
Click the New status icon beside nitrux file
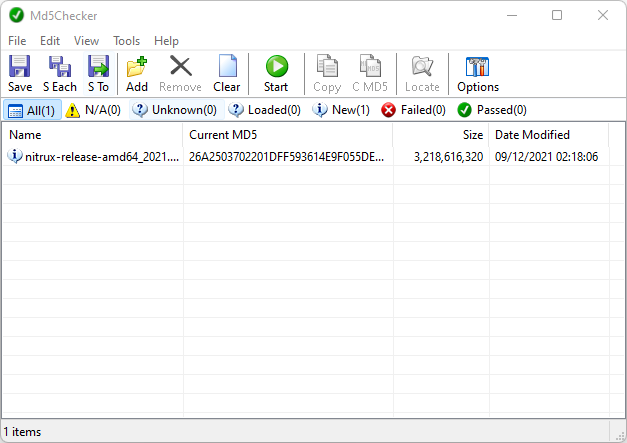tap(14, 156)
